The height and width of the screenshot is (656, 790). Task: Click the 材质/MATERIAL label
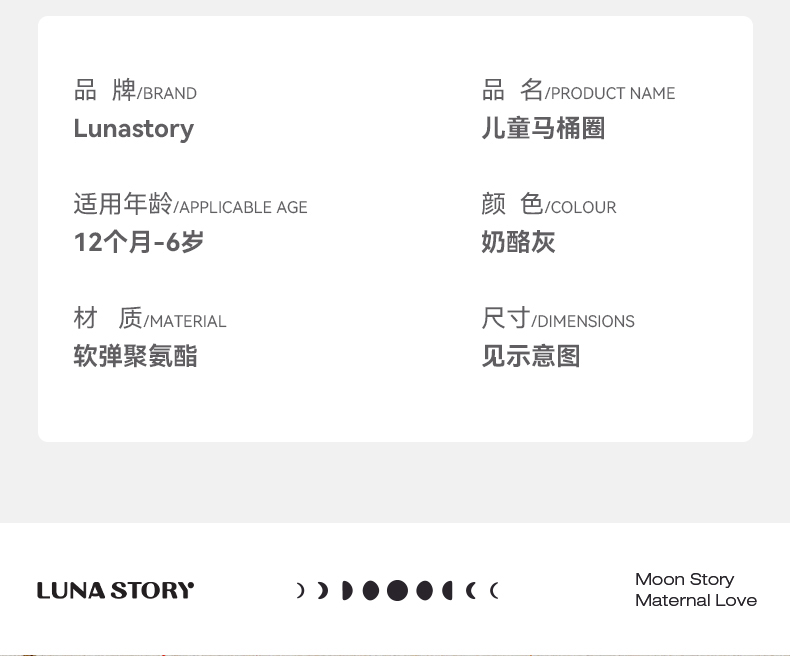coord(150,320)
